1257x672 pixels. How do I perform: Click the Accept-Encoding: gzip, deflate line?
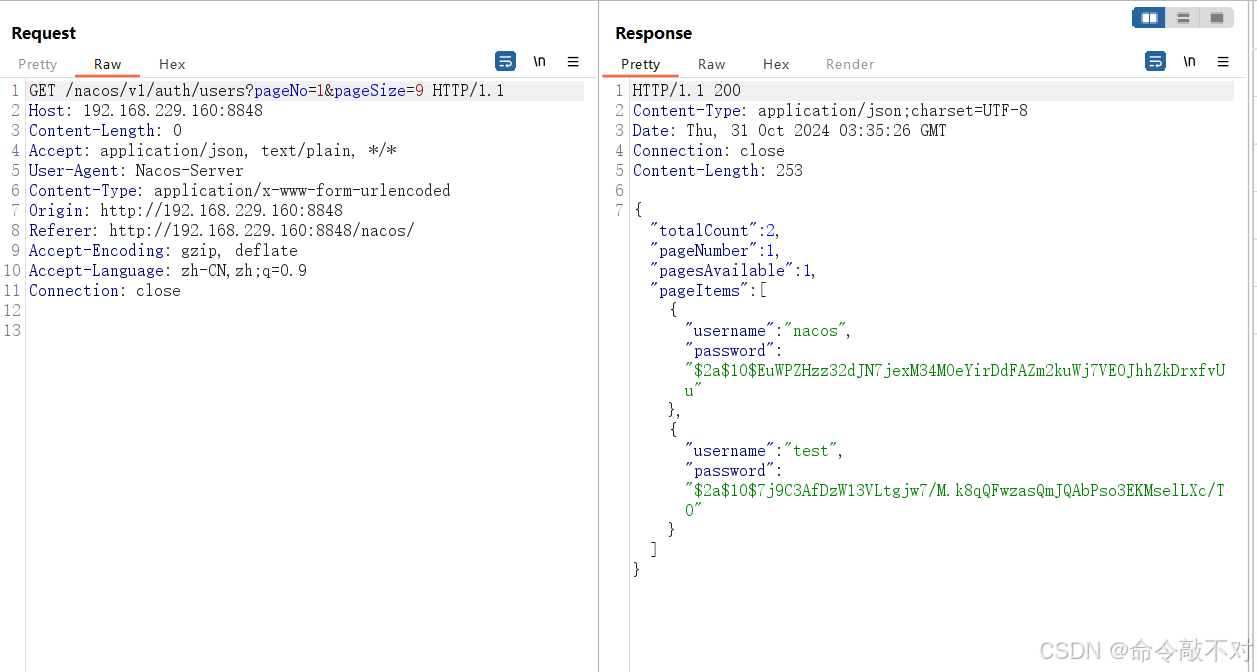point(163,251)
